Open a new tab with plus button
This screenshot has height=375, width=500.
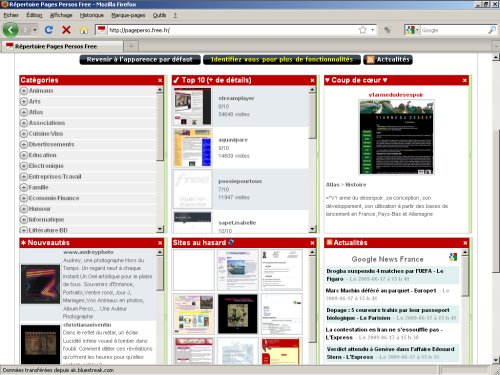tap(131, 46)
